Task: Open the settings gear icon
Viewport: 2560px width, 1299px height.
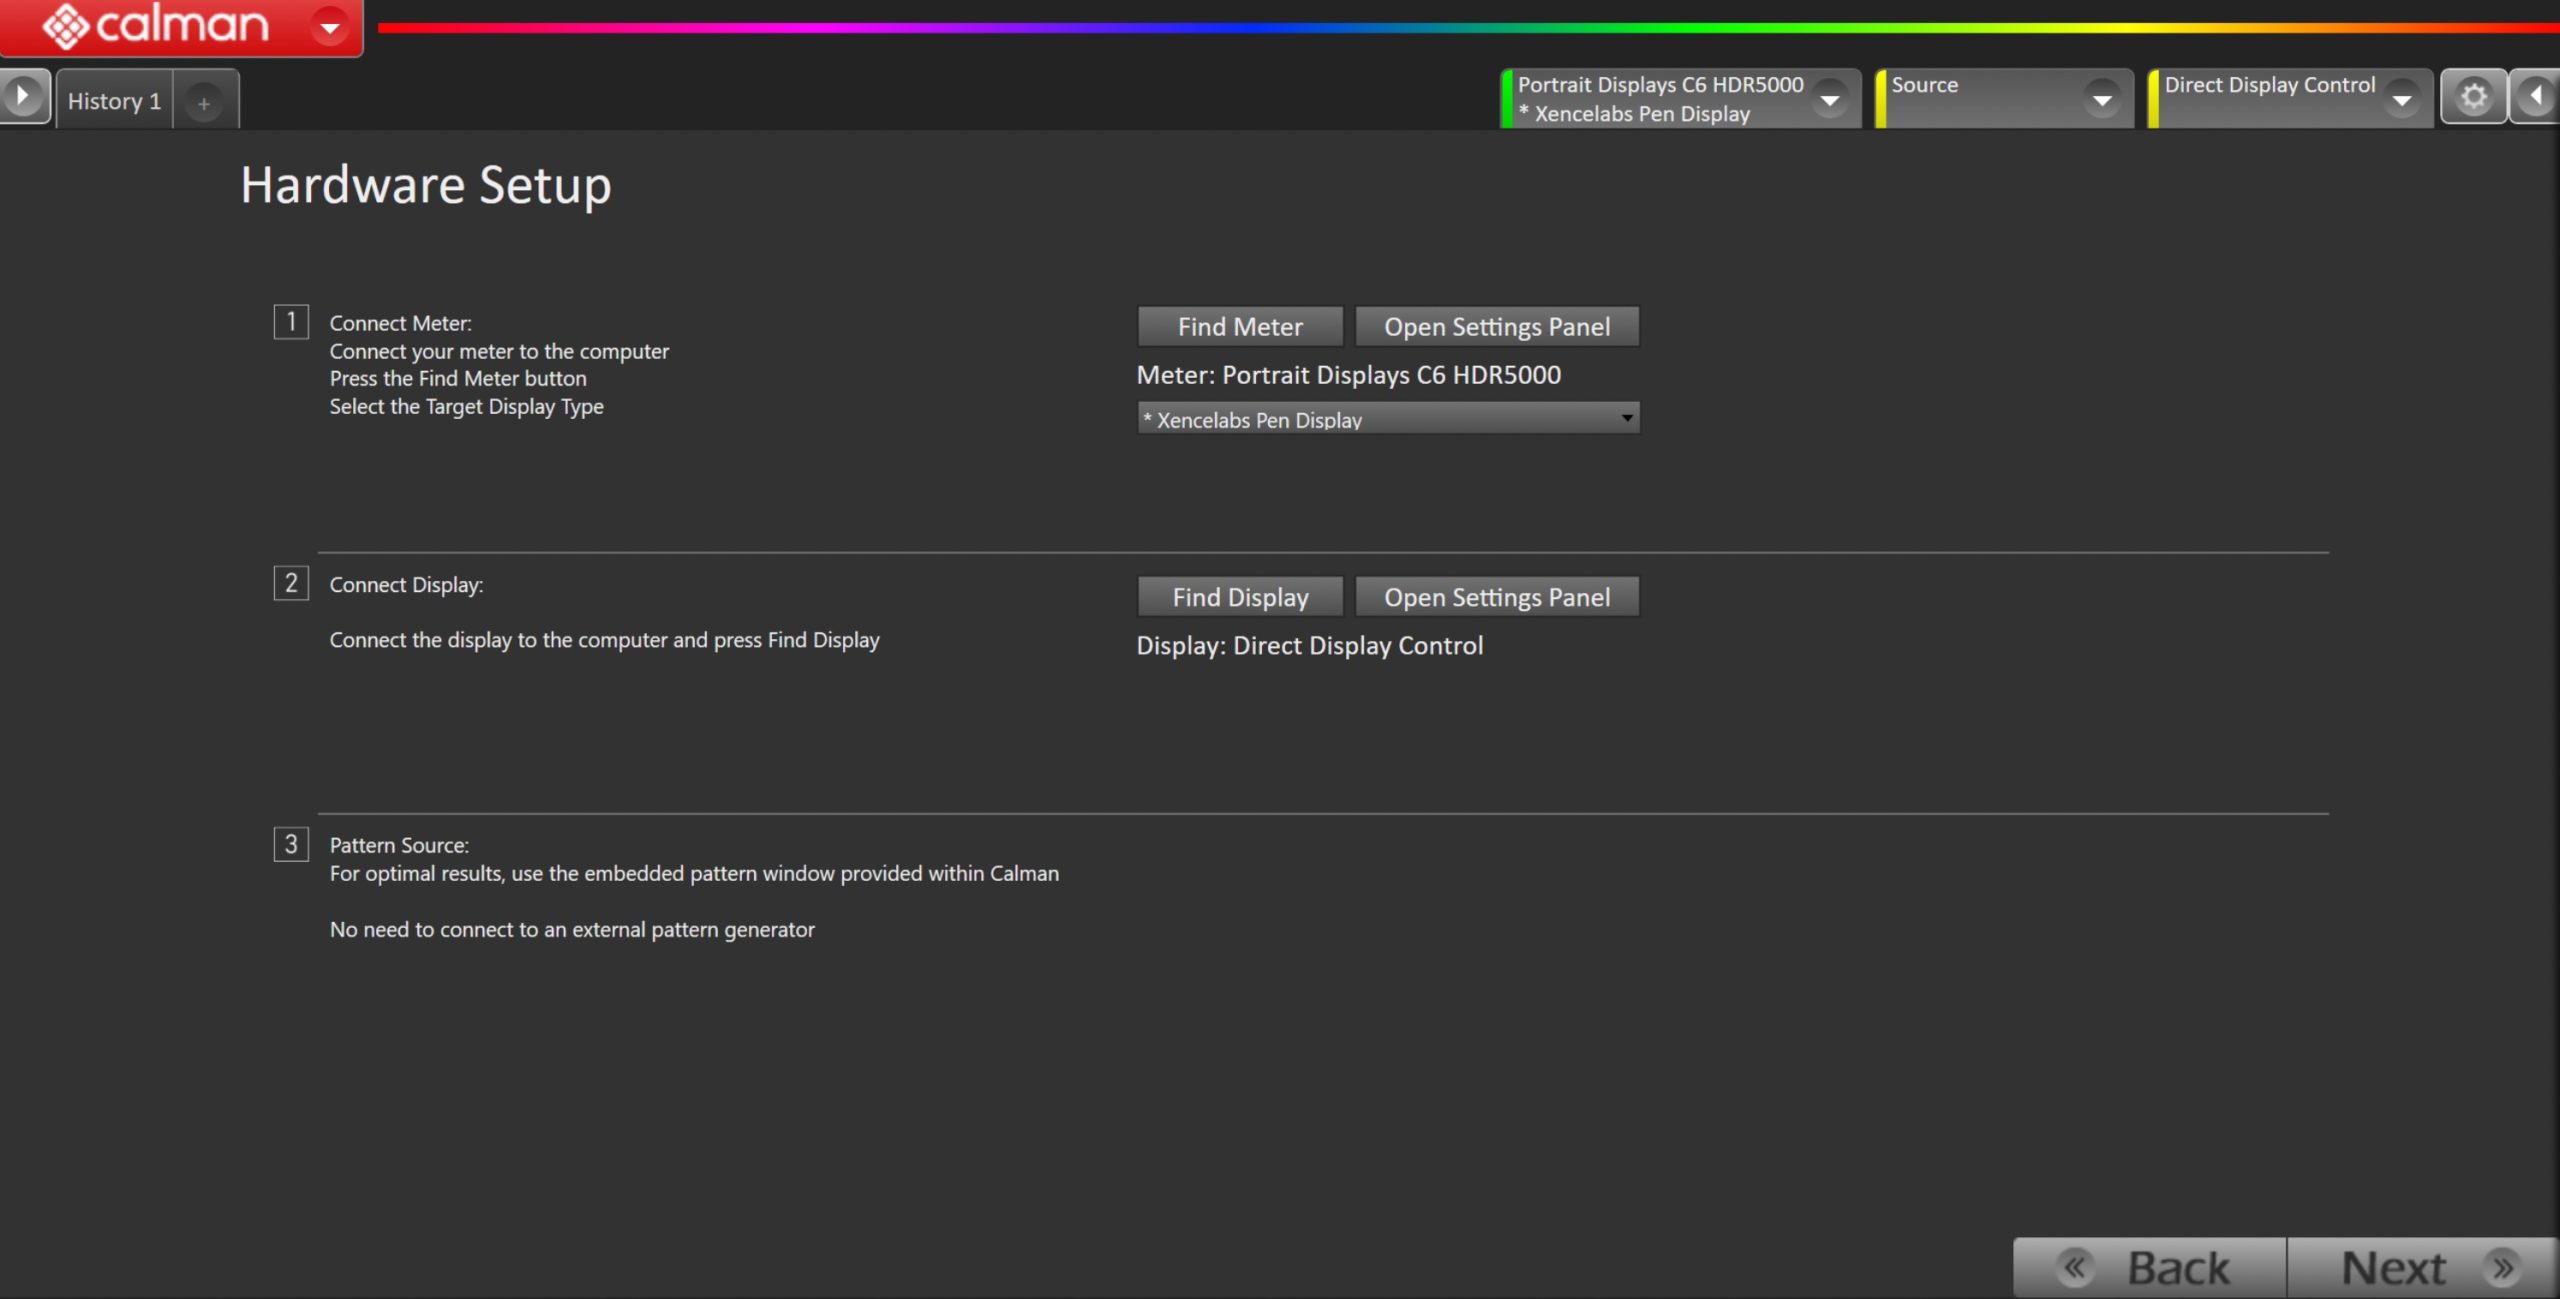Action: point(2474,97)
